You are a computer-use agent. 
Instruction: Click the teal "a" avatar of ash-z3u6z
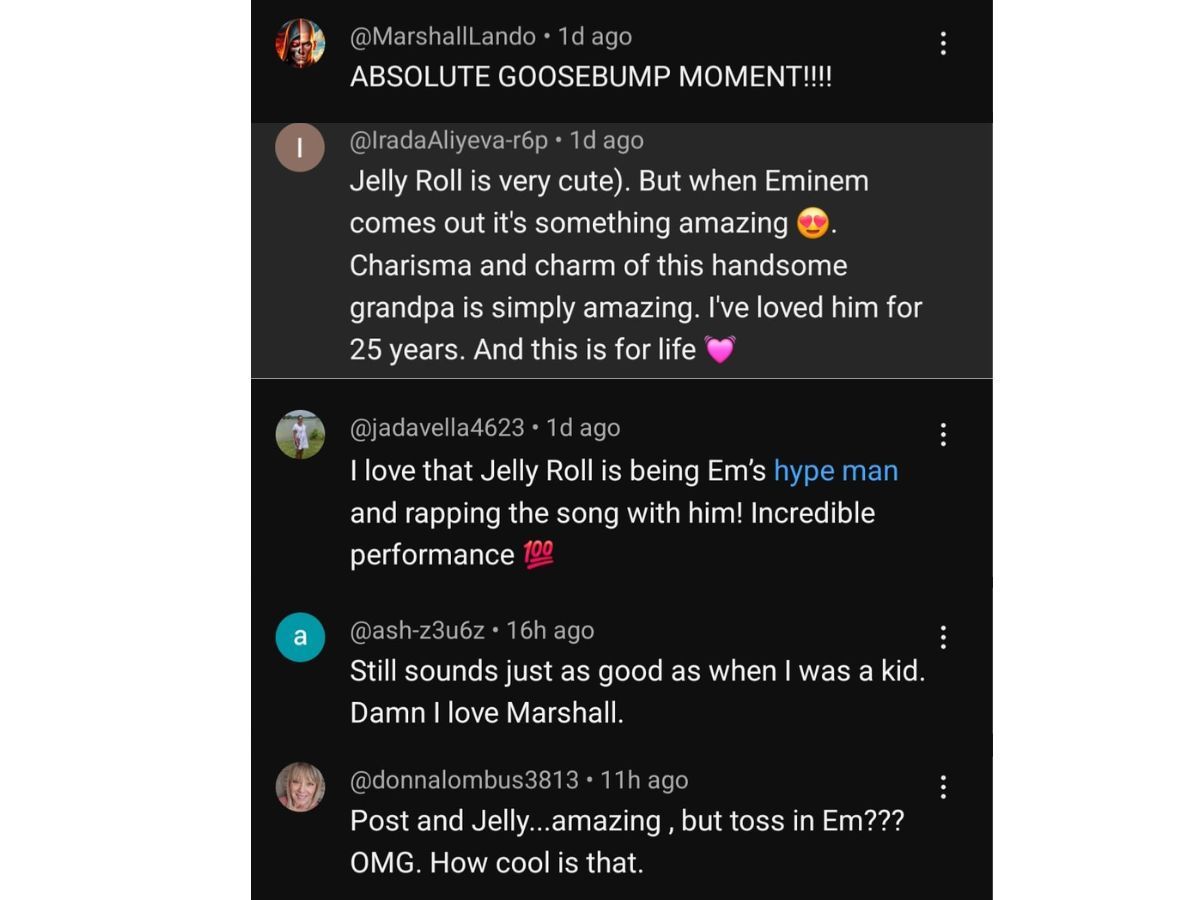tap(300, 637)
